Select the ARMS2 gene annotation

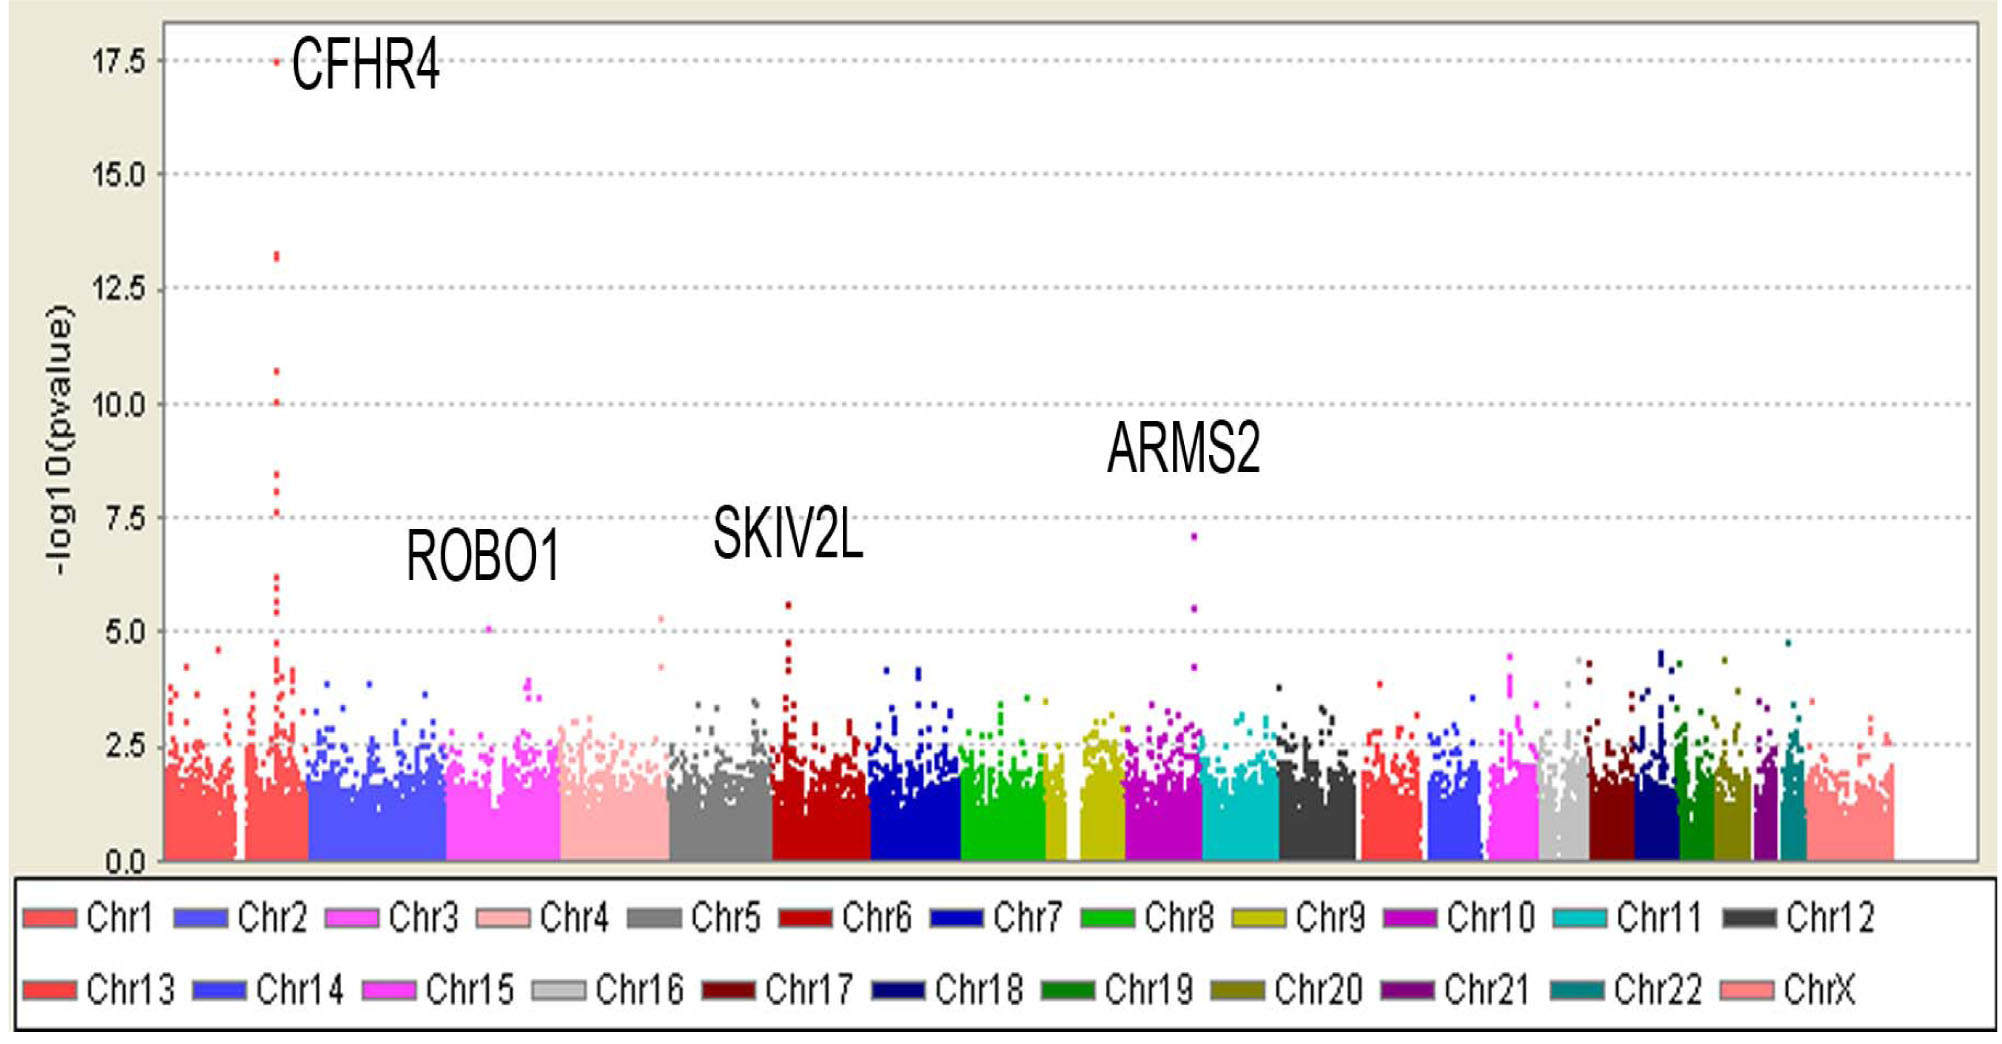click(x=1183, y=448)
